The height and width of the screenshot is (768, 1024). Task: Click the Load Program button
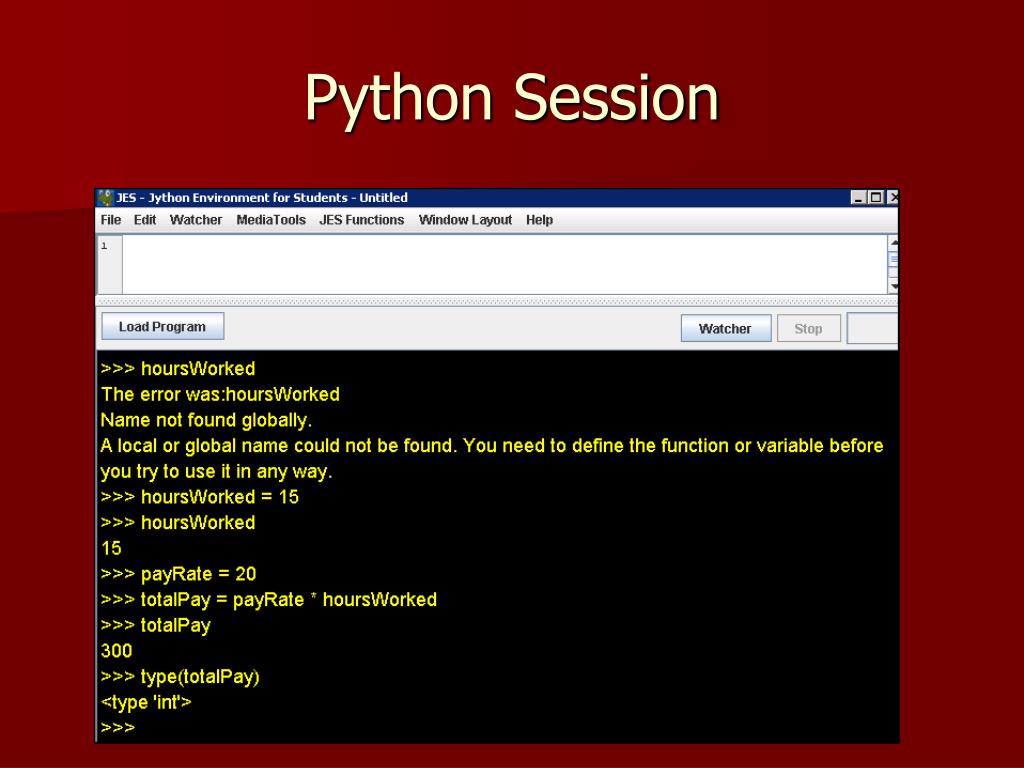pyautogui.click(x=163, y=327)
